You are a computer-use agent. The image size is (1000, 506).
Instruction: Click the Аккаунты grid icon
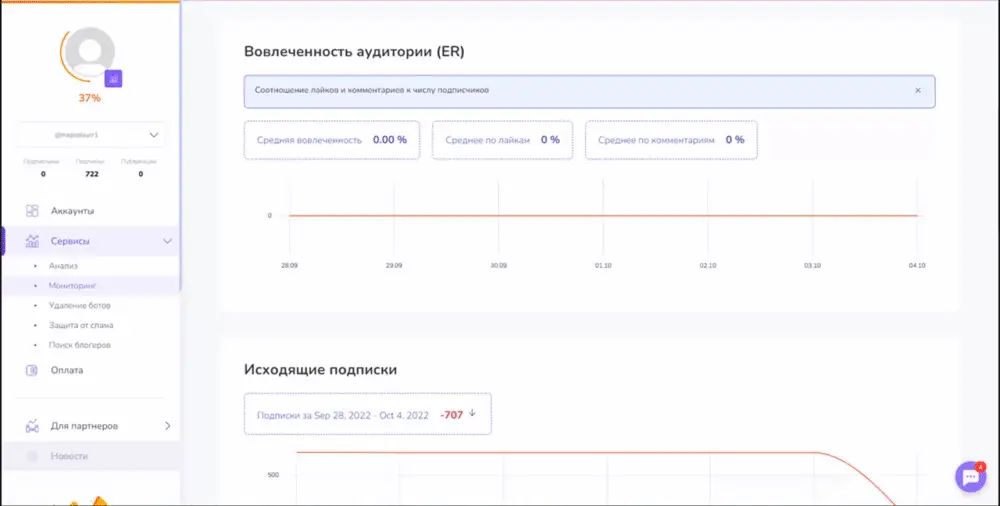tap(32, 211)
